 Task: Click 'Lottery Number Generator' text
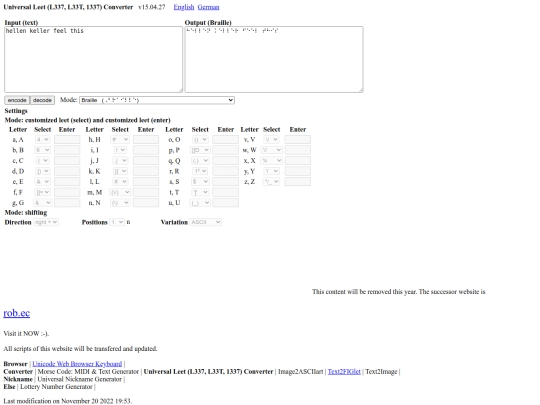[56, 387]
